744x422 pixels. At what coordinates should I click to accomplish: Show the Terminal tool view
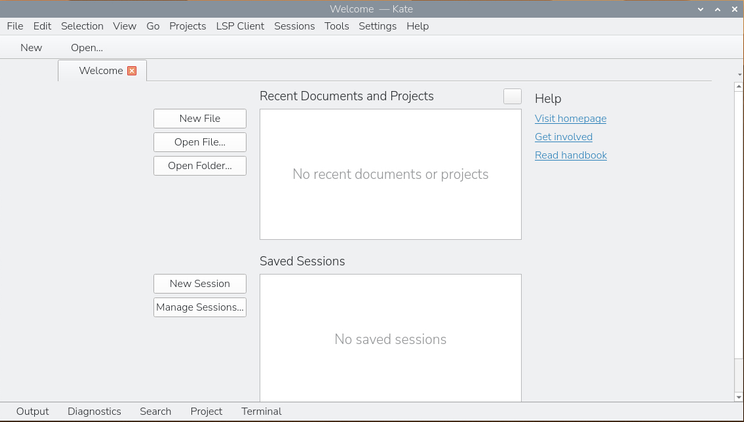(x=261, y=412)
